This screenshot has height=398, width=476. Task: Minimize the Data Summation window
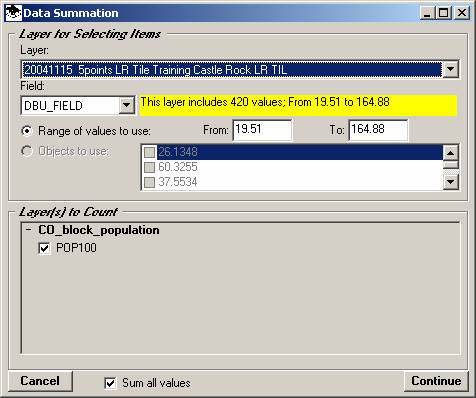pos(427,13)
